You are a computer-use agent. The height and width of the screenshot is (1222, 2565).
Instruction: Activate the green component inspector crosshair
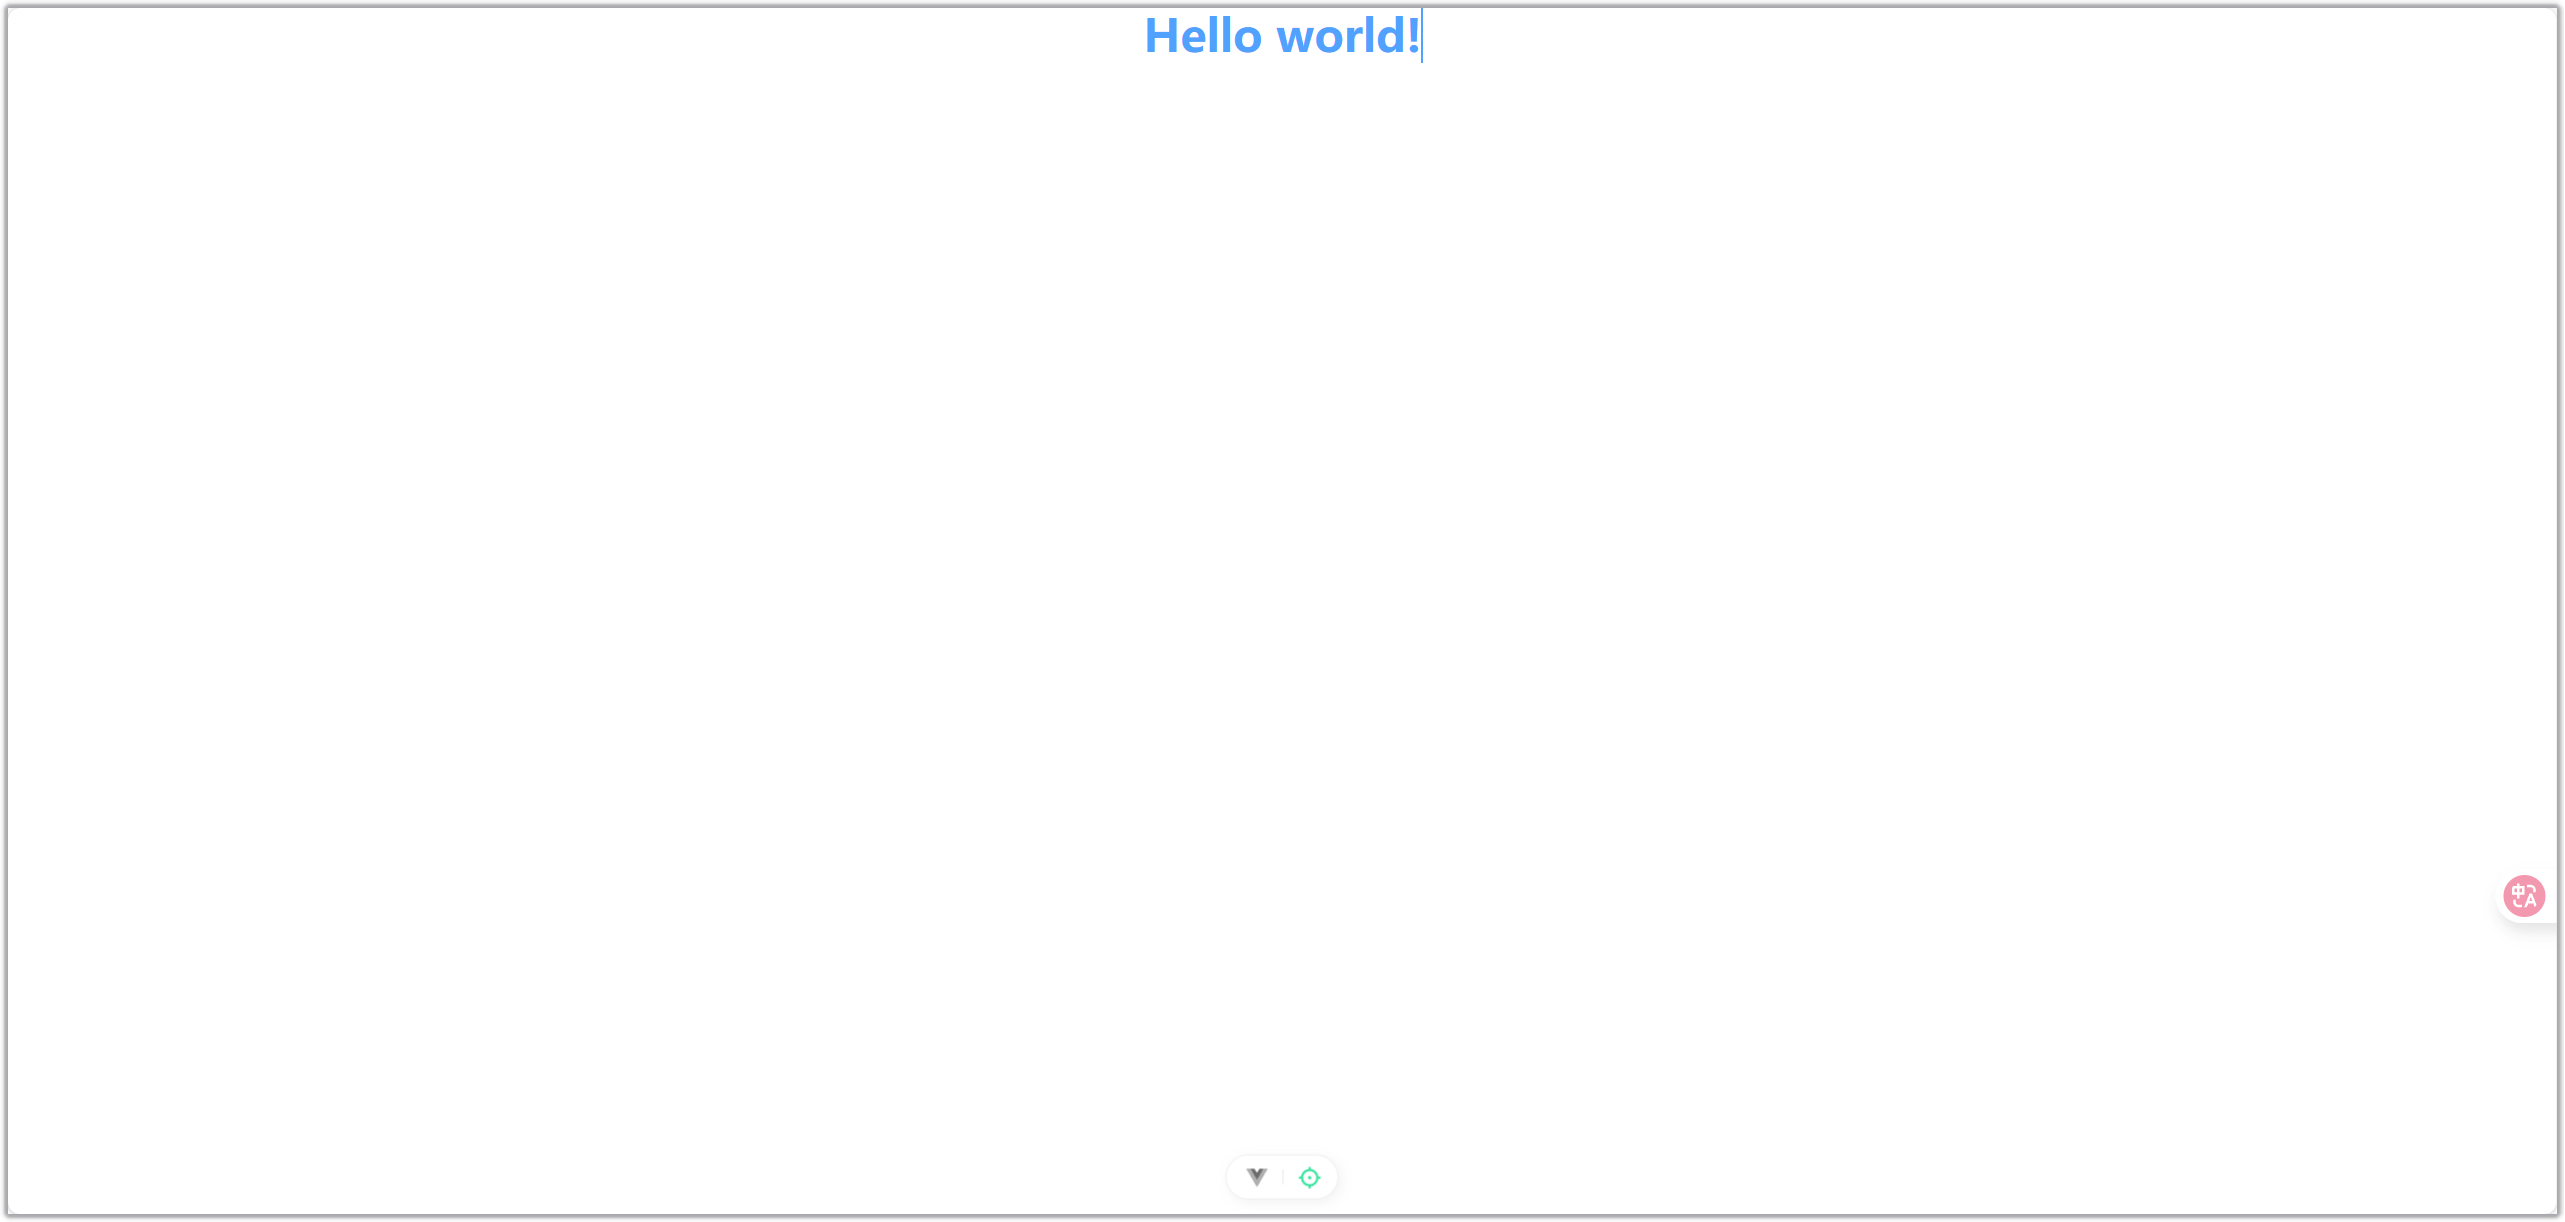[x=1310, y=1177]
